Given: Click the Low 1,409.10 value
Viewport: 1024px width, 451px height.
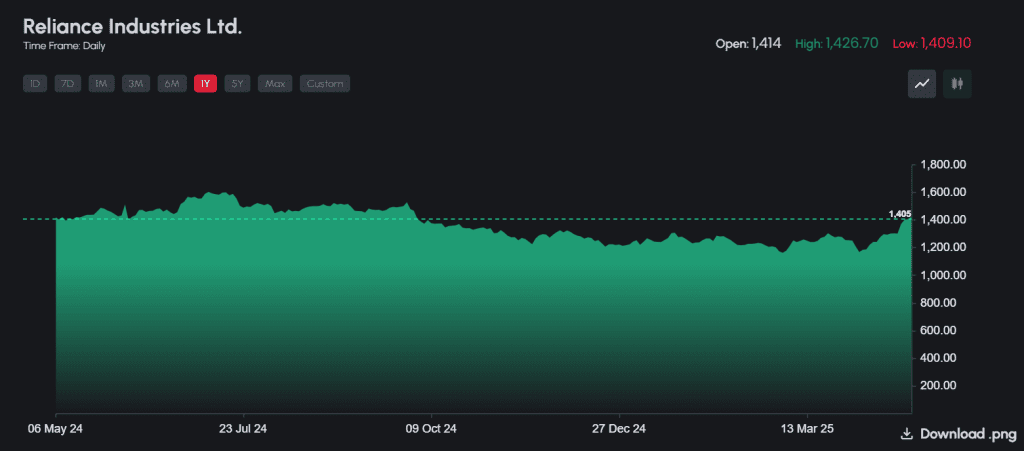Looking at the screenshot, I should point(932,44).
